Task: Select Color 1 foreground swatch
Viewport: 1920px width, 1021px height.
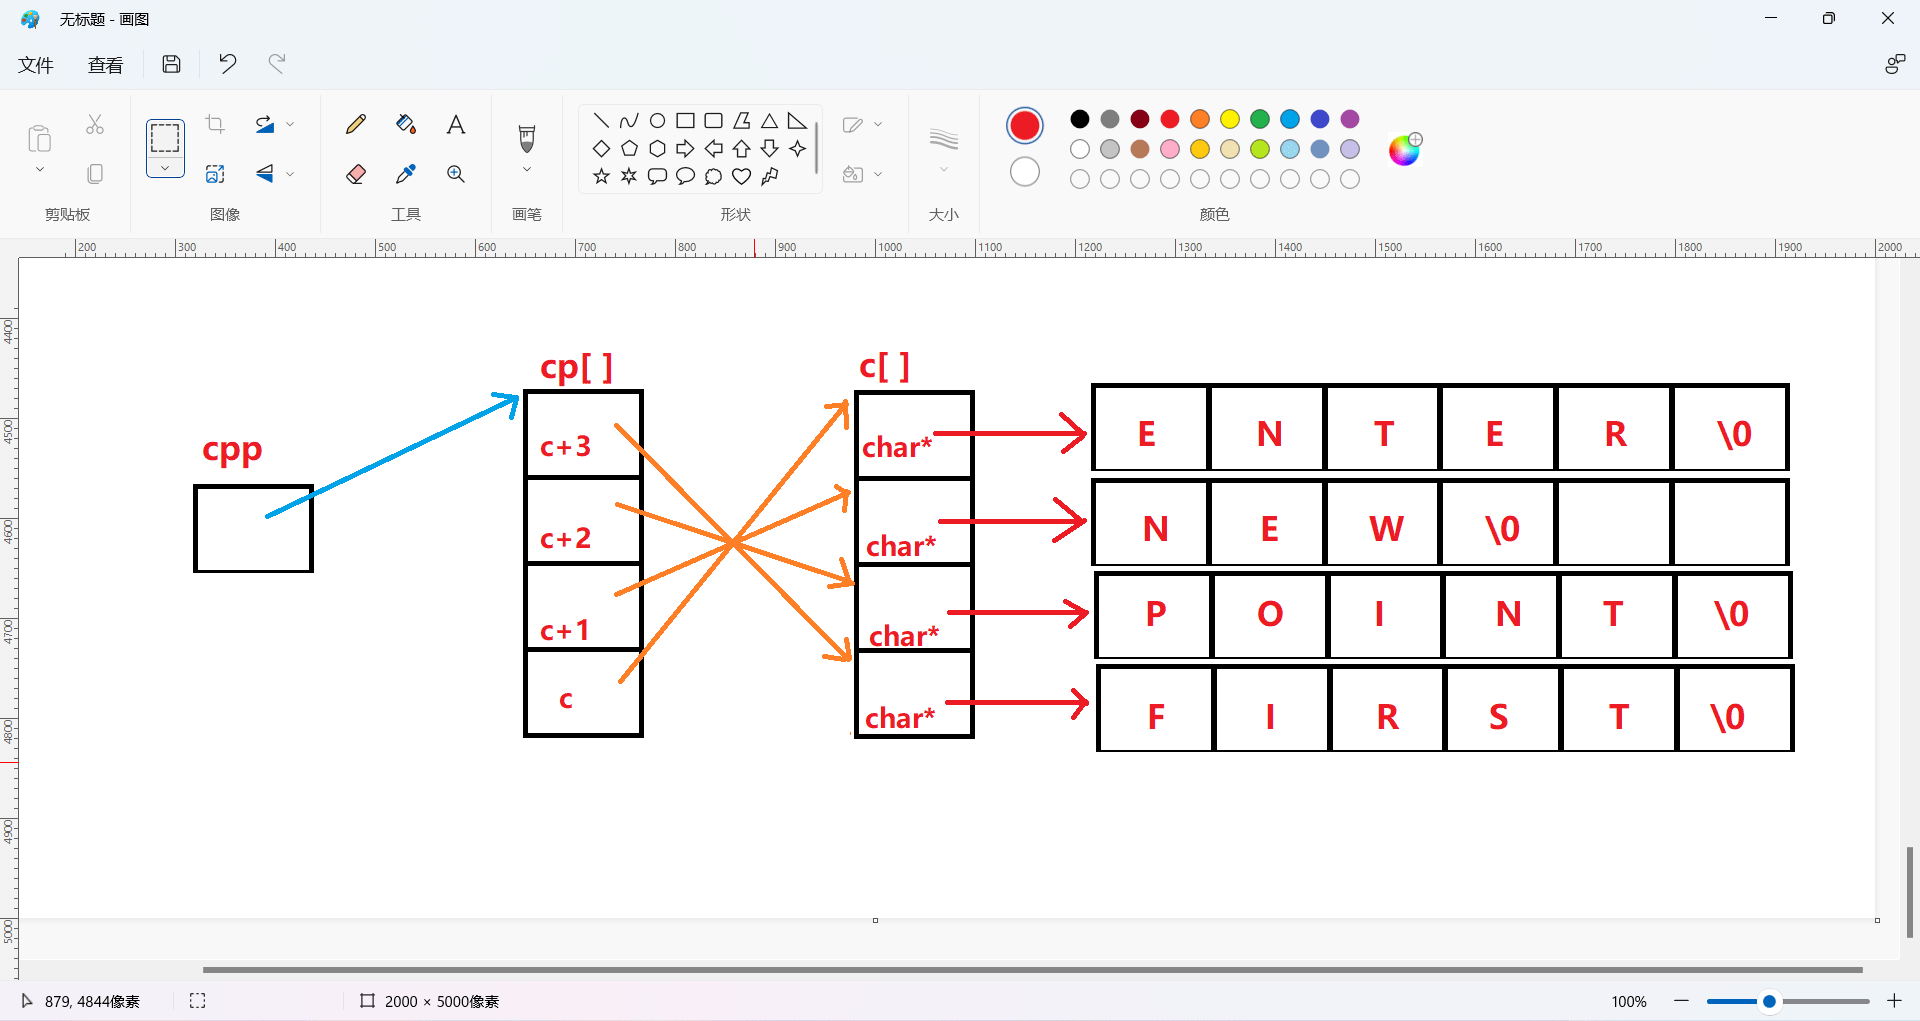Action: (1025, 126)
